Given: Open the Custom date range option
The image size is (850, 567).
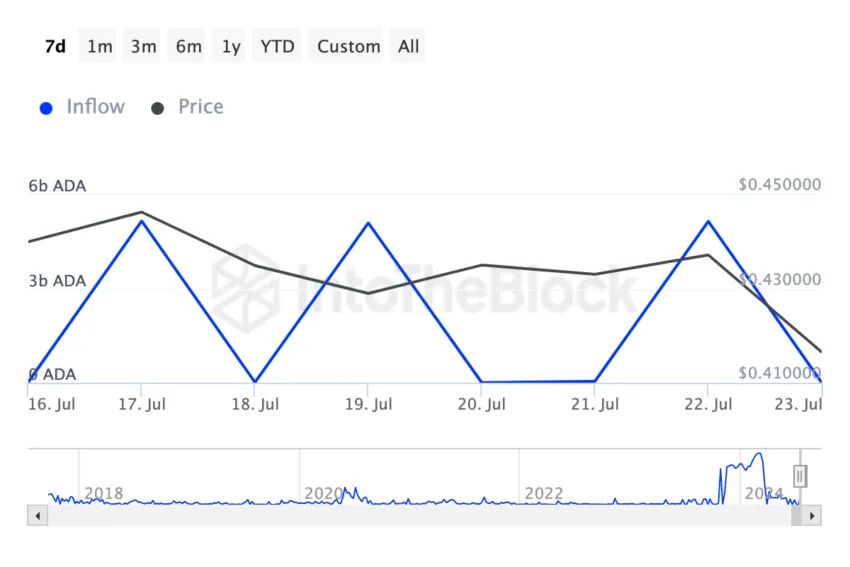Looking at the screenshot, I should pos(348,47).
